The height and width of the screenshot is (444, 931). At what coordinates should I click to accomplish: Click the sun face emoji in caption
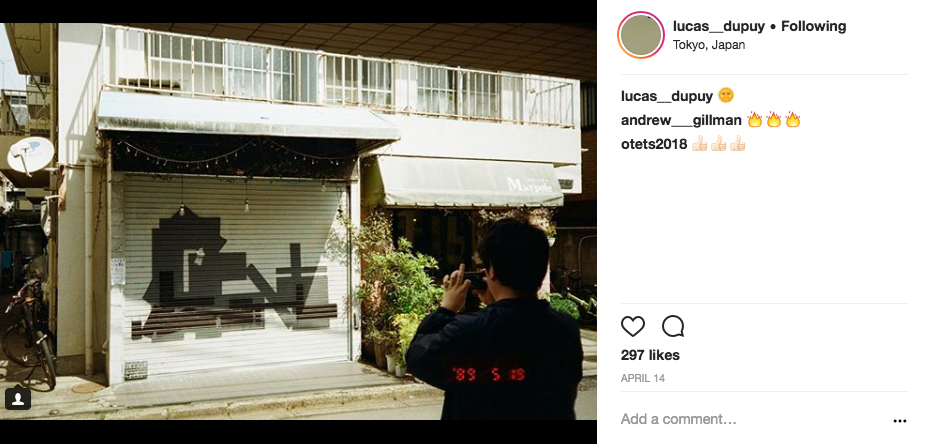[x=726, y=95]
